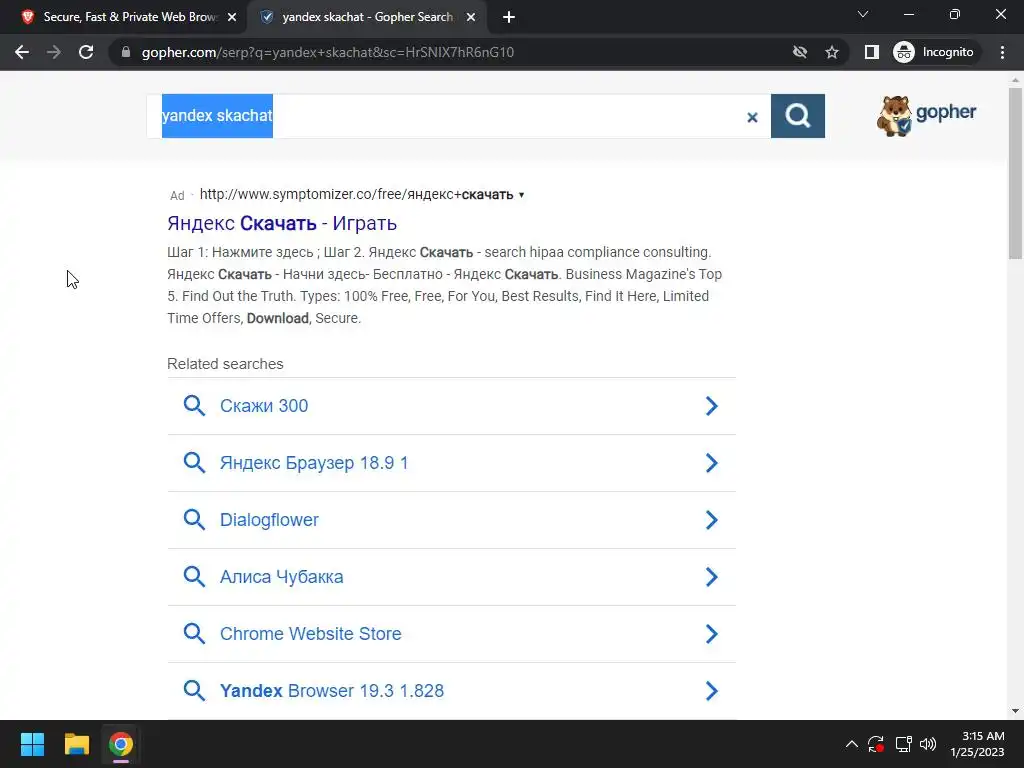The height and width of the screenshot is (768, 1024).
Task: Open the tab search dropdown arrow
Action: tap(863, 14)
